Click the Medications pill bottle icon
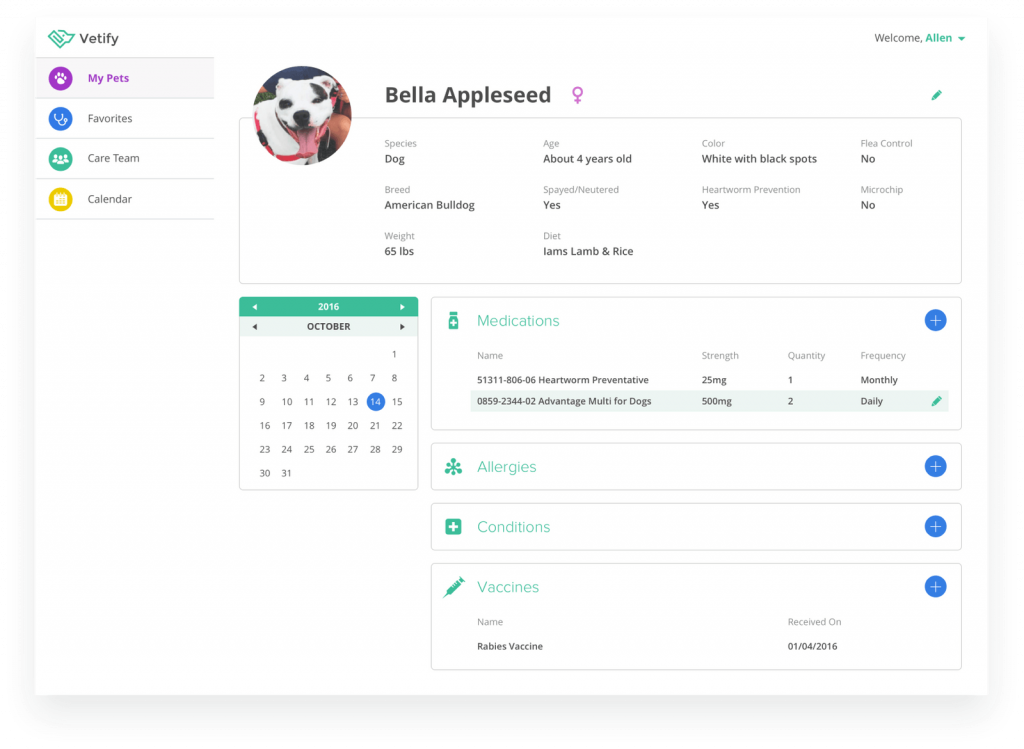The height and width of the screenshot is (749, 1024). [454, 320]
